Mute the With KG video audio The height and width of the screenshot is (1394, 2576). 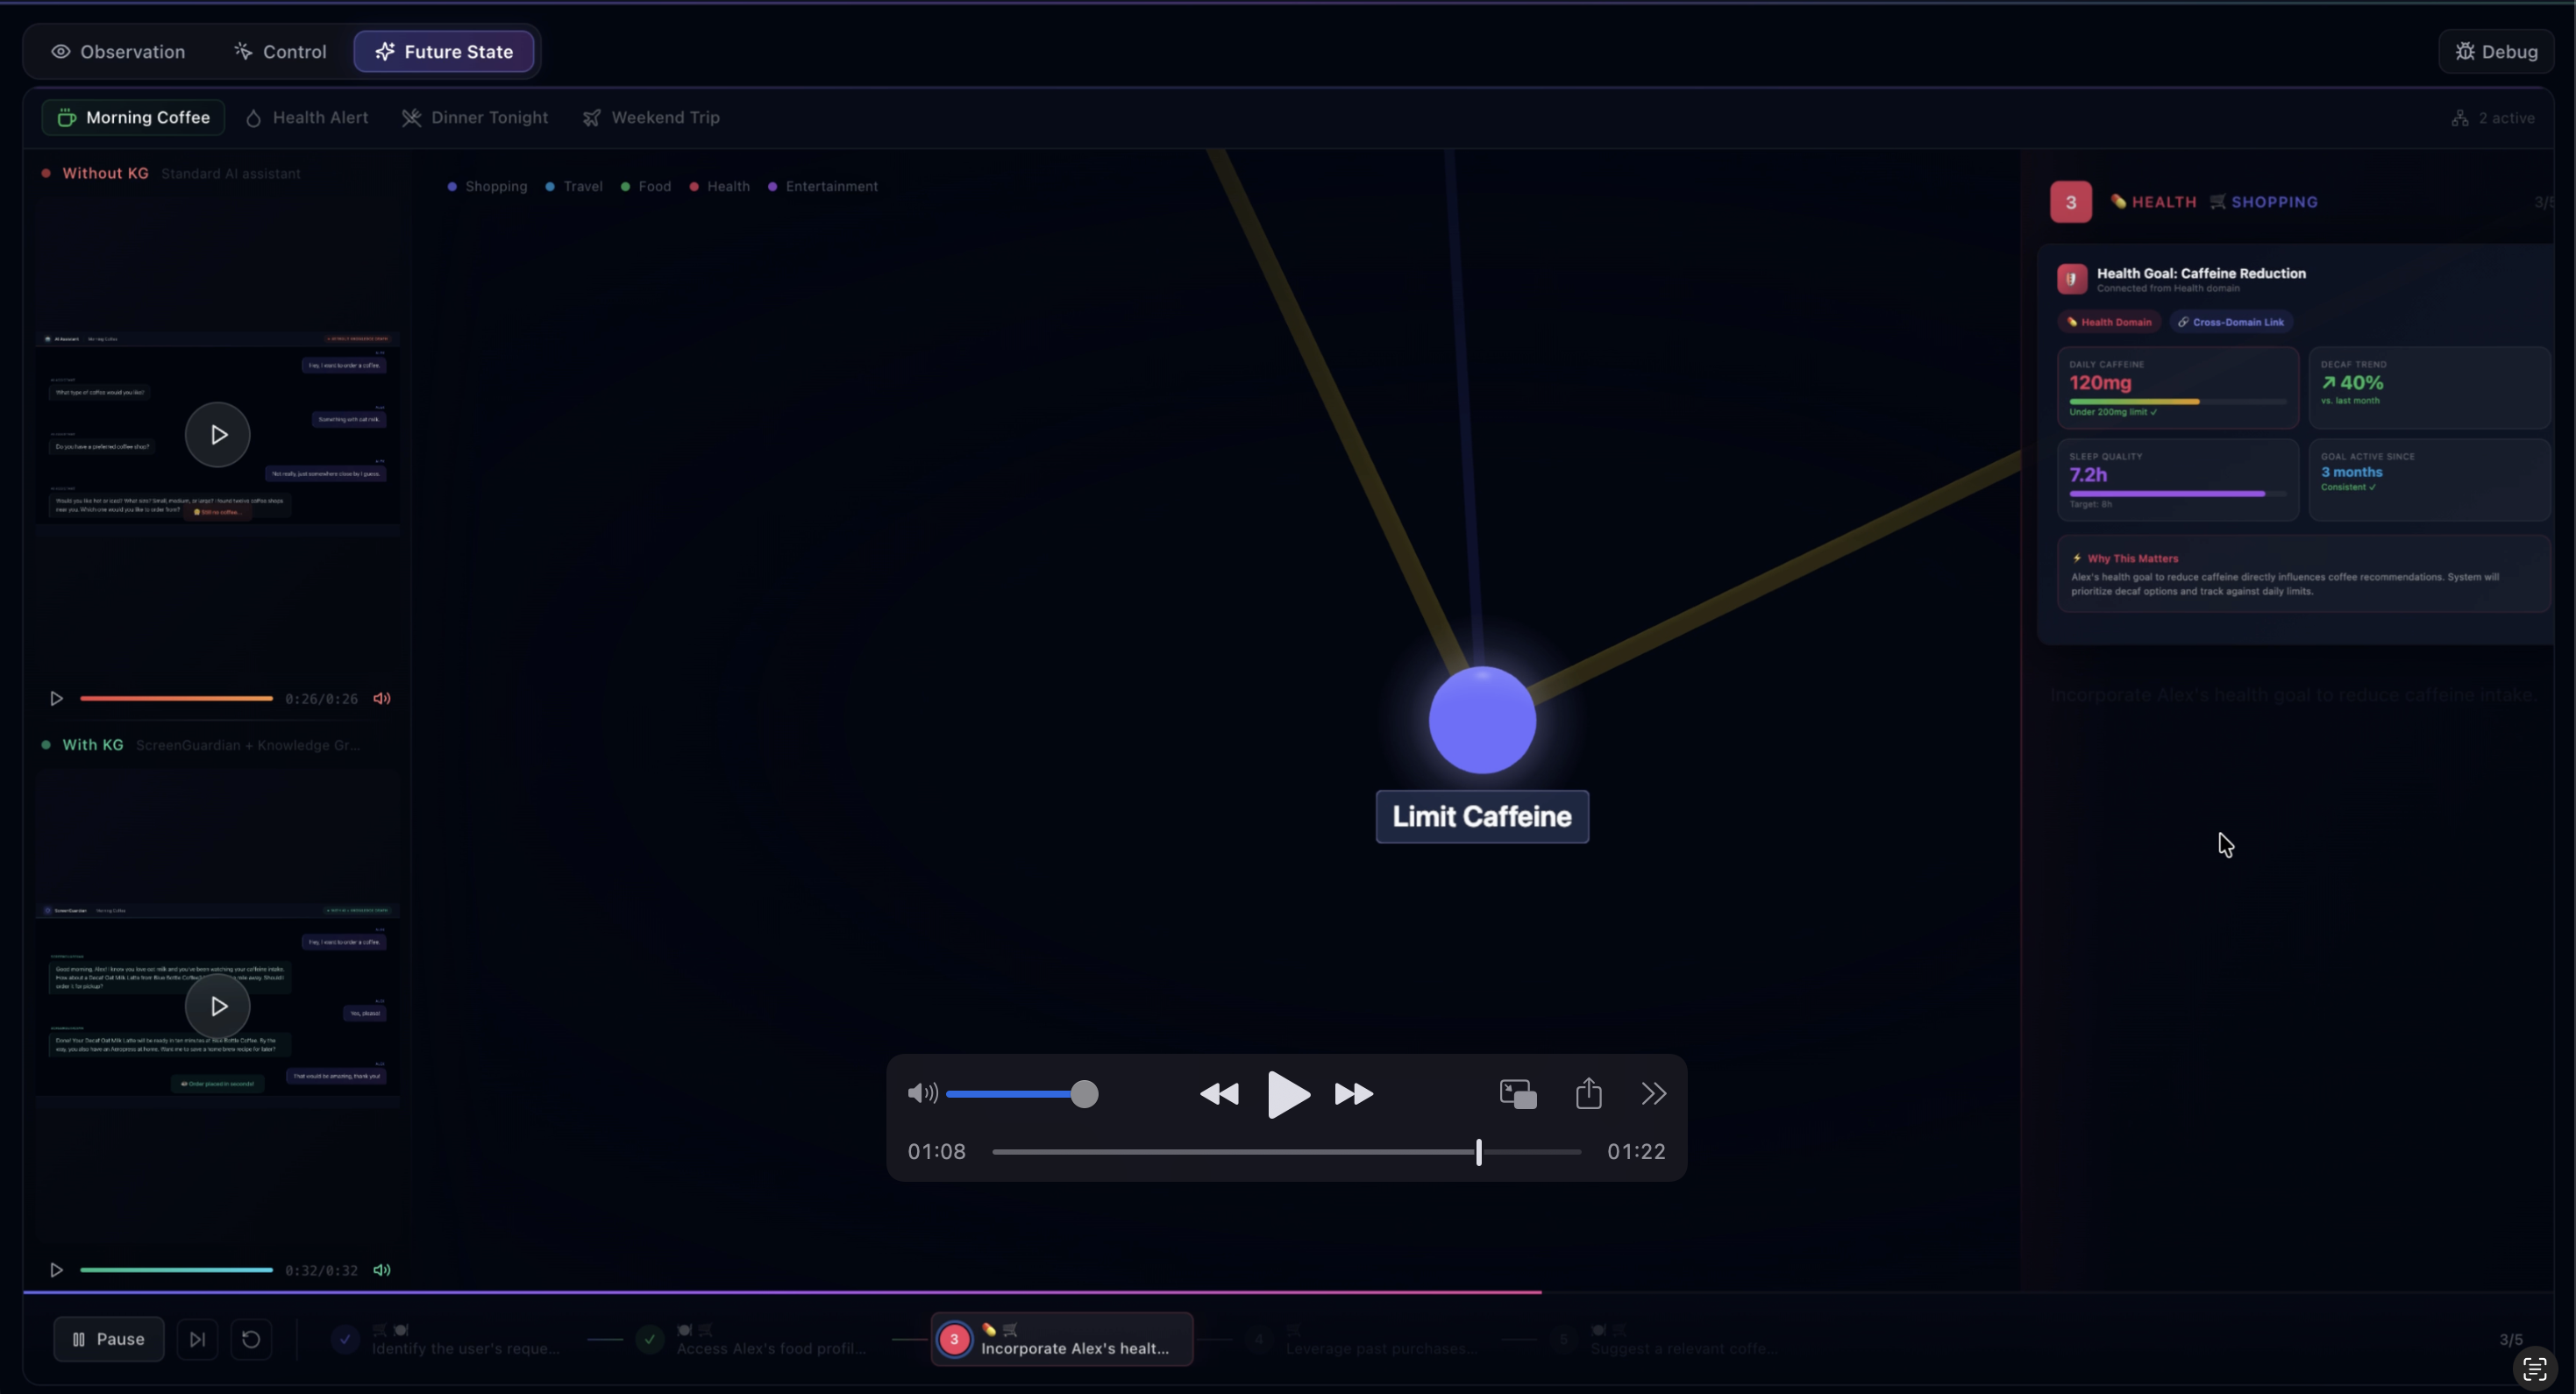(382, 1270)
